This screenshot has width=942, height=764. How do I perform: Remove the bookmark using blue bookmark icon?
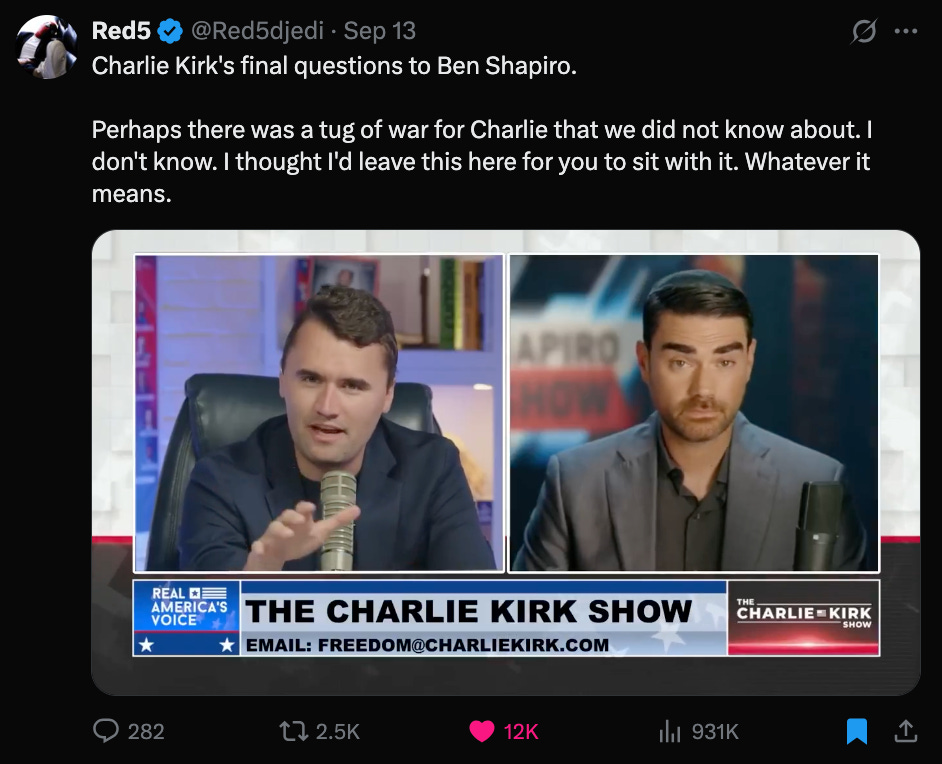(x=857, y=731)
